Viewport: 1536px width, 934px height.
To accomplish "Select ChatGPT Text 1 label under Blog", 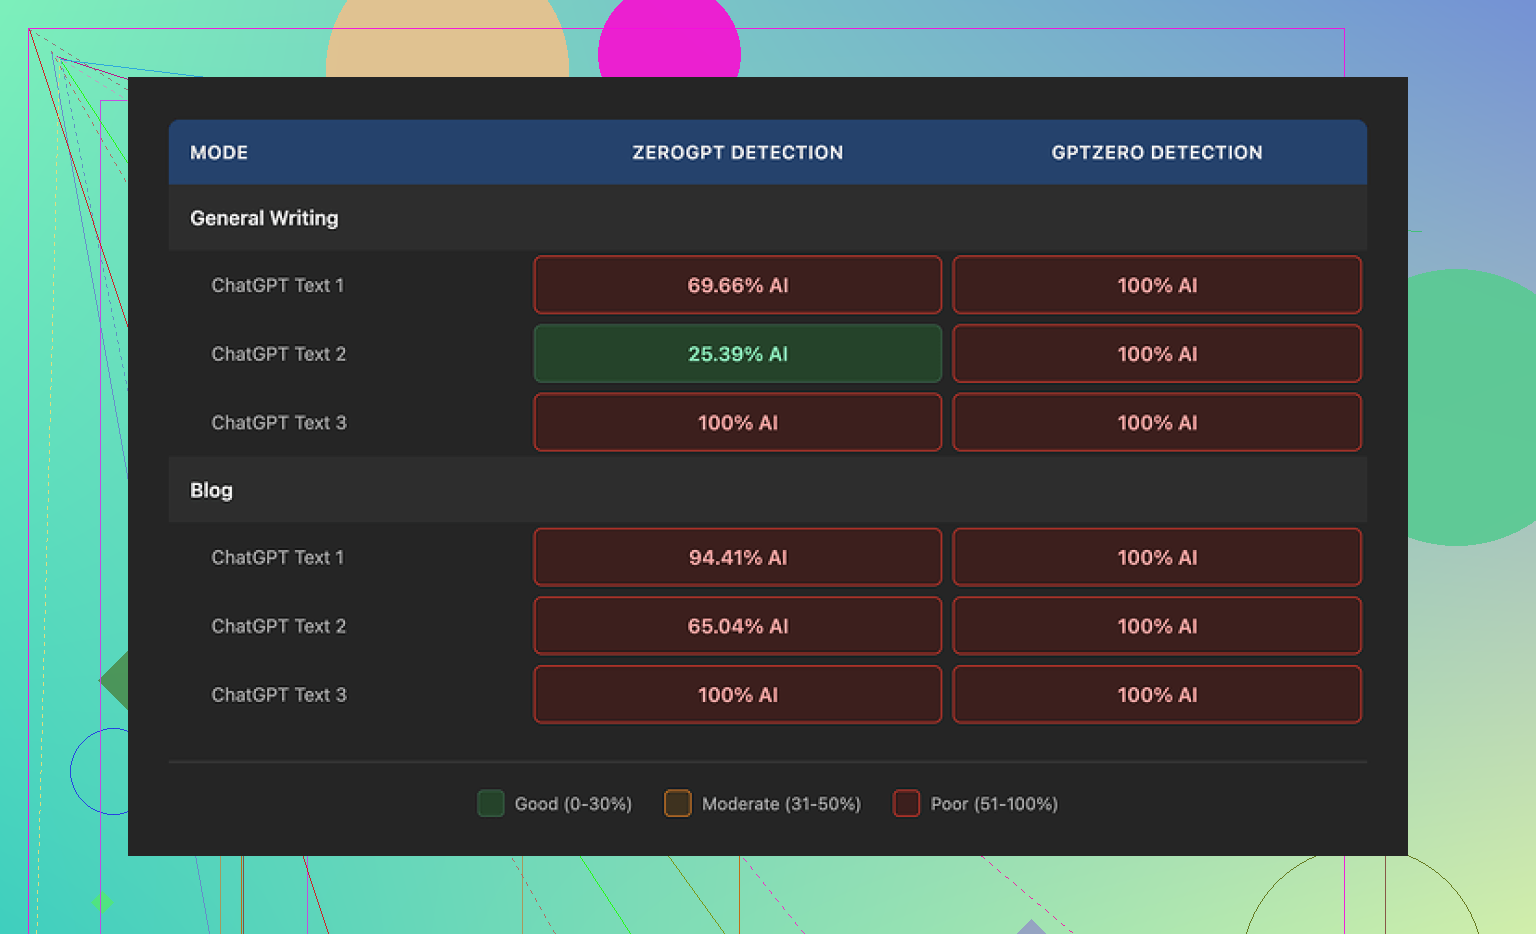I will [277, 557].
